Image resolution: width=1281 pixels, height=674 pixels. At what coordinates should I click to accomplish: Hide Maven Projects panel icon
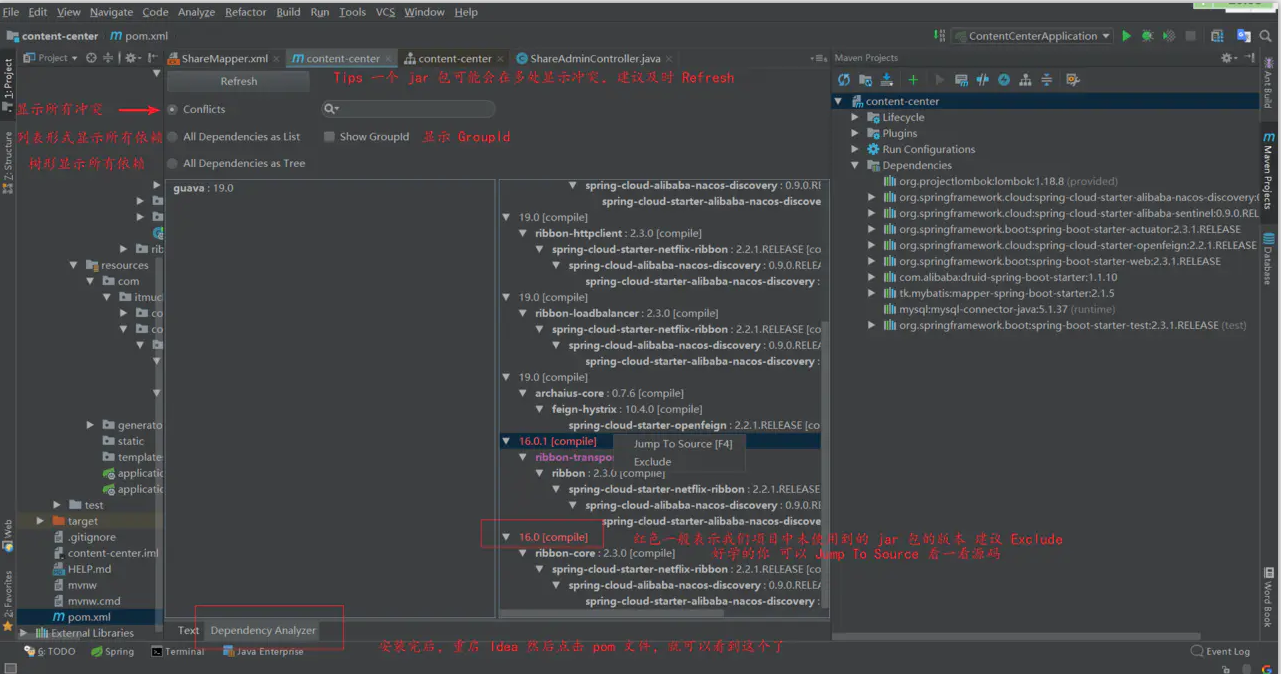[1250, 58]
